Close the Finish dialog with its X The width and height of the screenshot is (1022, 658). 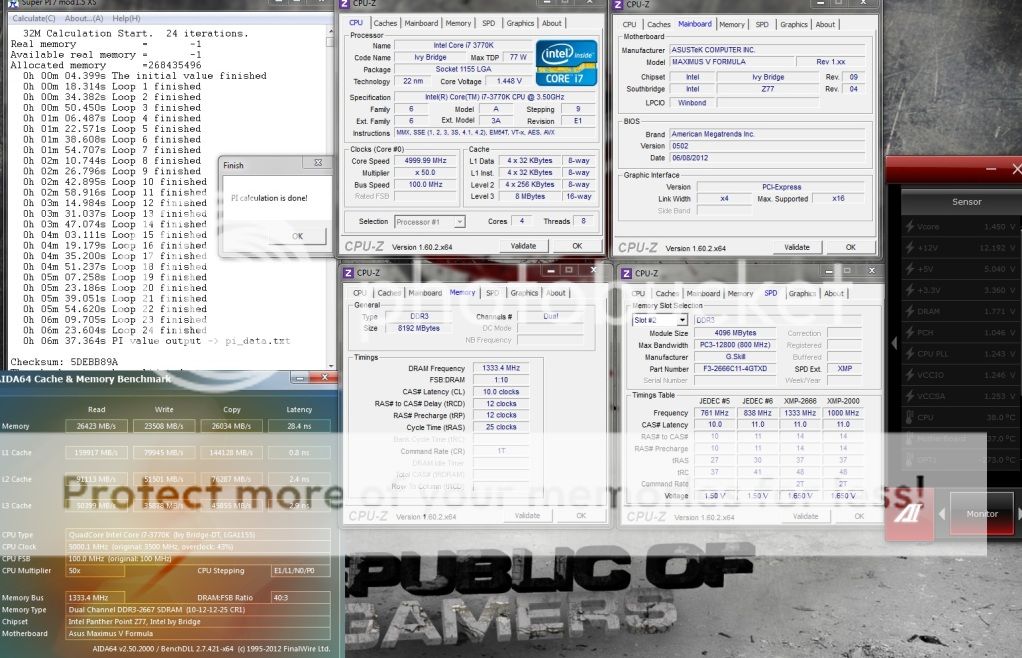318,165
